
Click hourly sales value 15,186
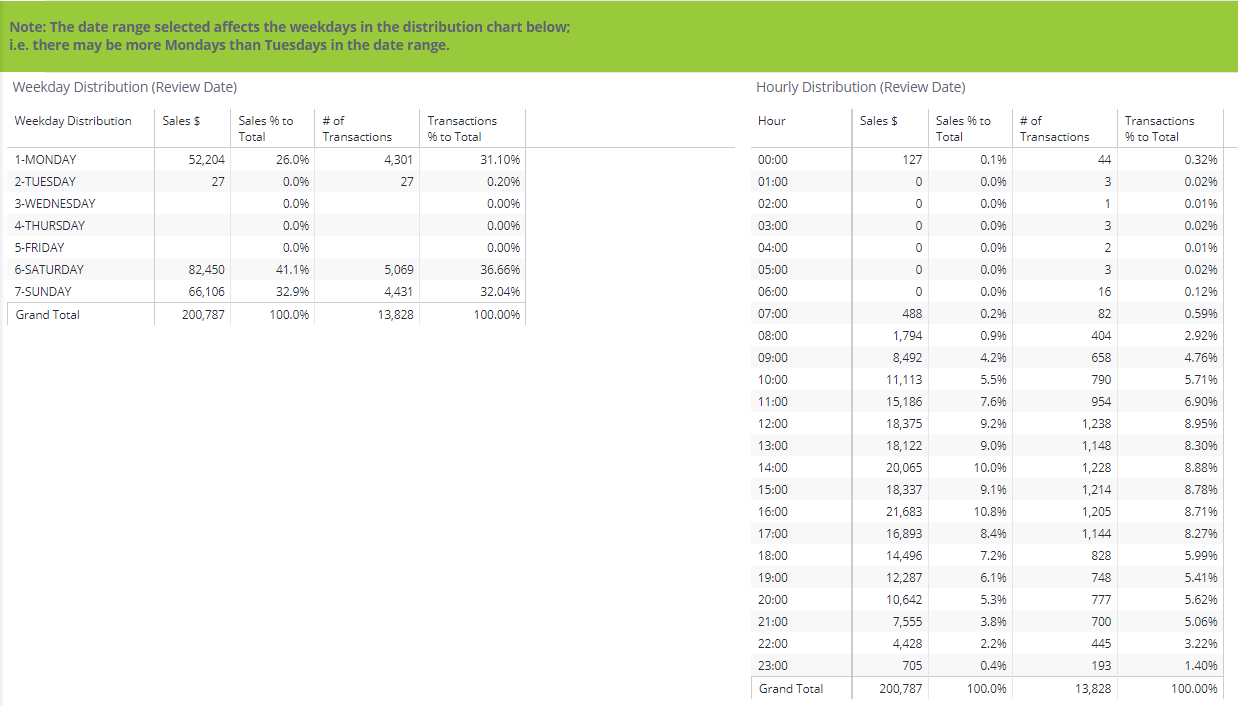(905, 402)
